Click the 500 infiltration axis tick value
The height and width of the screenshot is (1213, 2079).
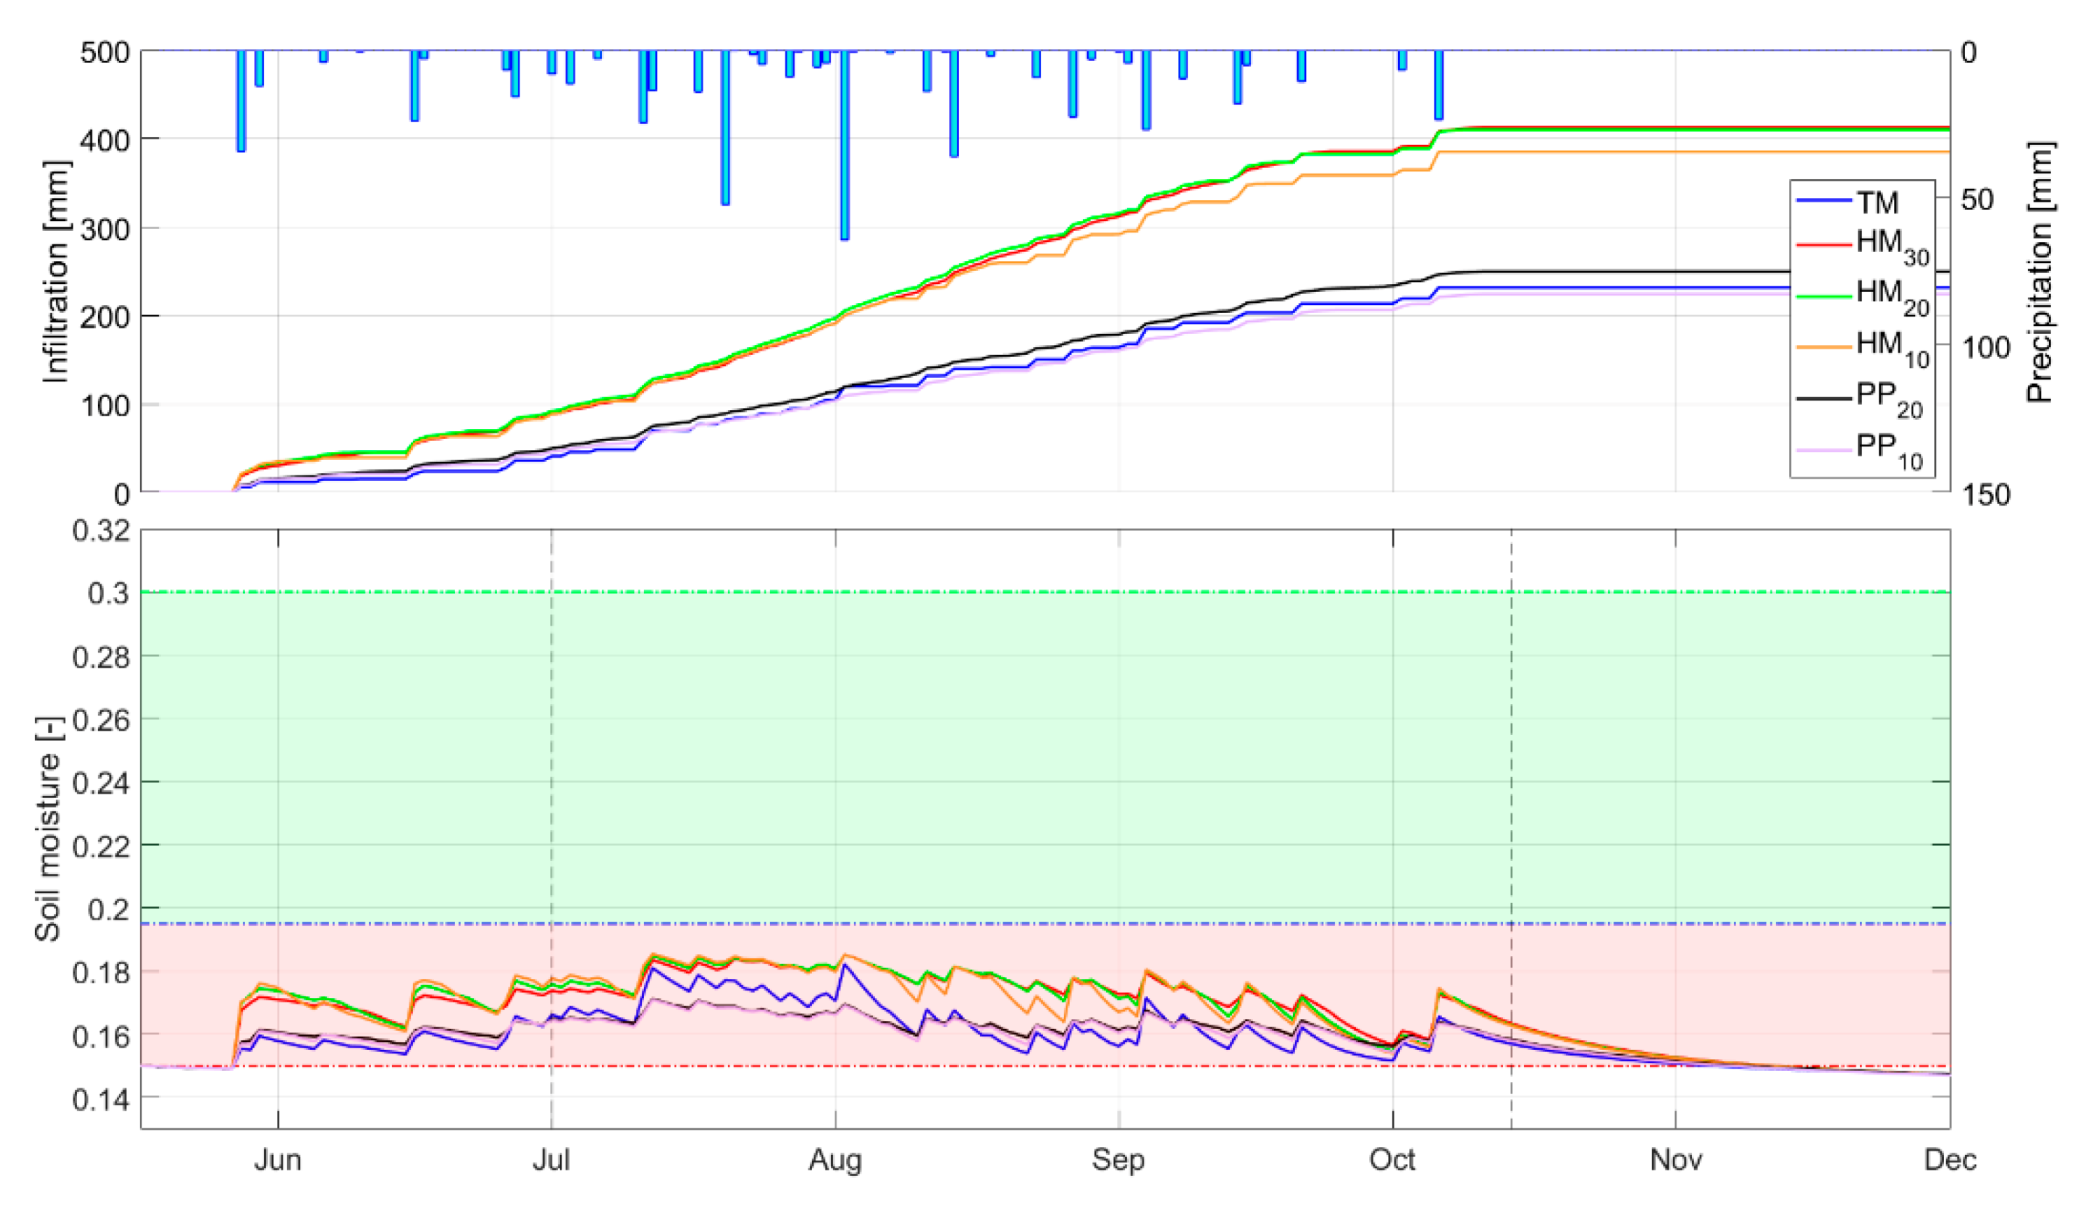coord(104,52)
